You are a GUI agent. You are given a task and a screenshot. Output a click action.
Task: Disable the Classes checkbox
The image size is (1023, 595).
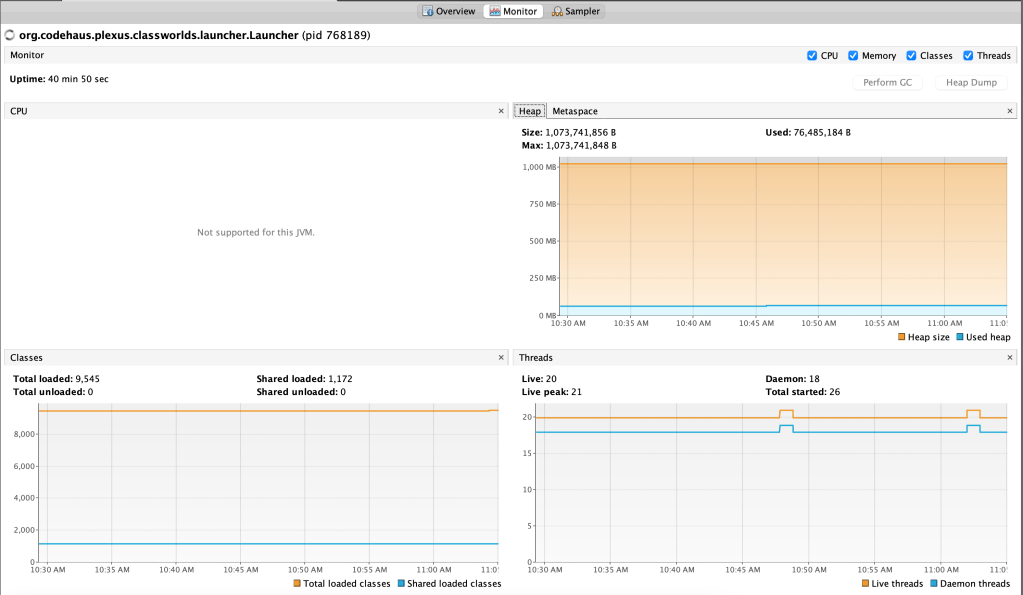pyautogui.click(x=912, y=56)
